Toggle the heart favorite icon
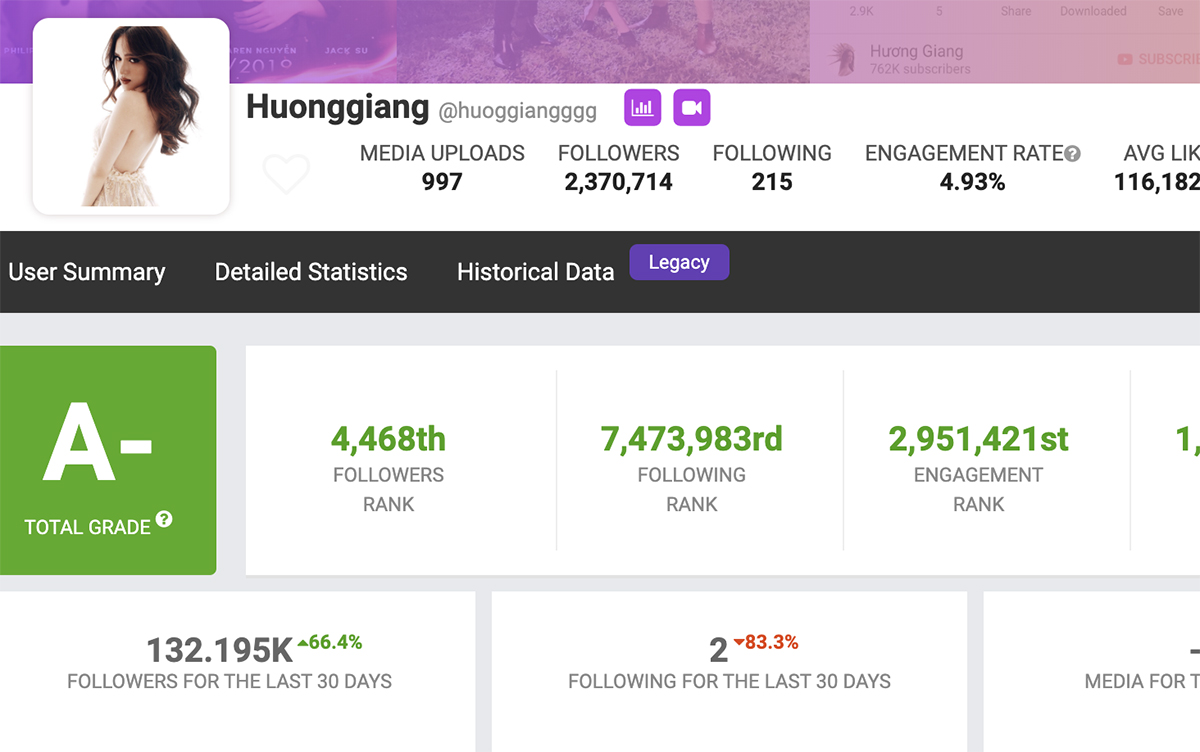This screenshot has height=752, width=1200. click(286, 174)
